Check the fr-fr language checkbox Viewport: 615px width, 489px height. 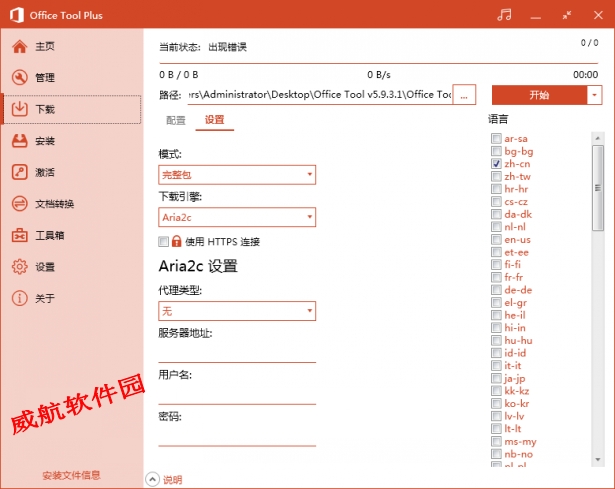pos(496,277)
